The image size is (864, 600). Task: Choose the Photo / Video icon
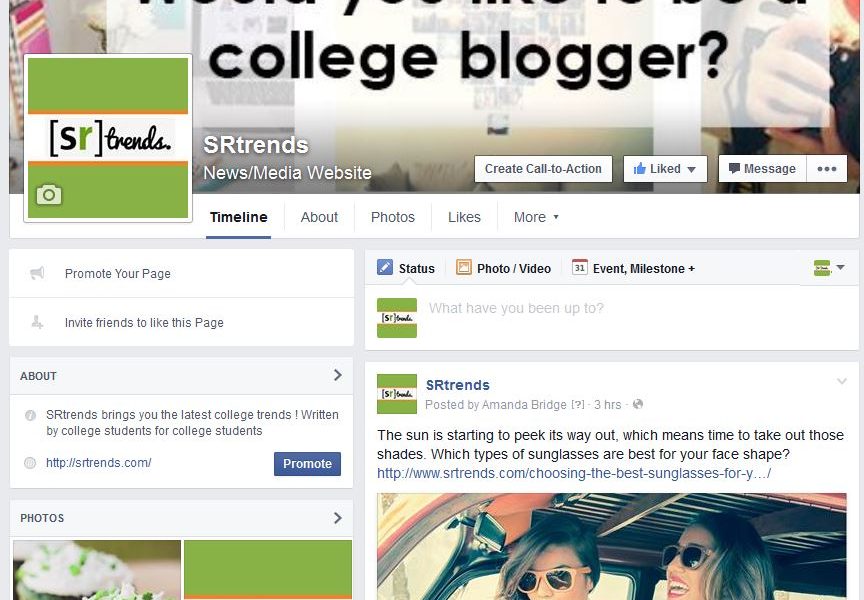(x=463, y=267)
